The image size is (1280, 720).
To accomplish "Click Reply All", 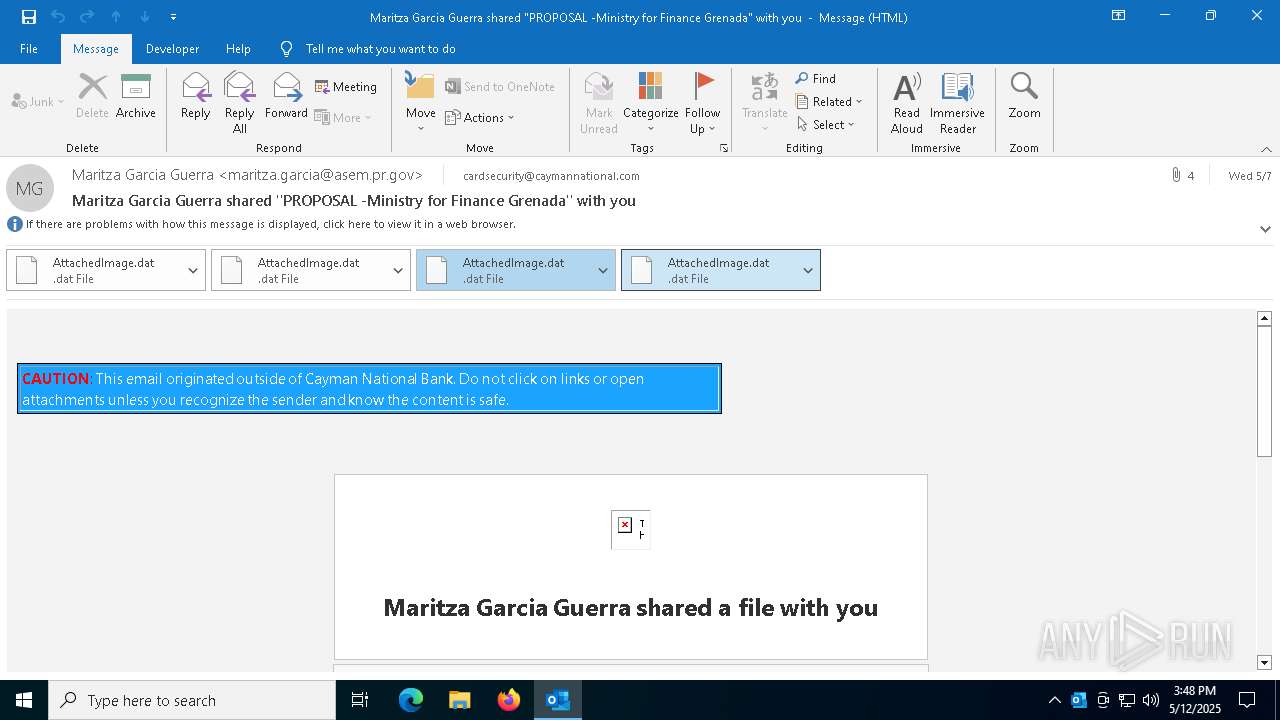I will (240, 102).
